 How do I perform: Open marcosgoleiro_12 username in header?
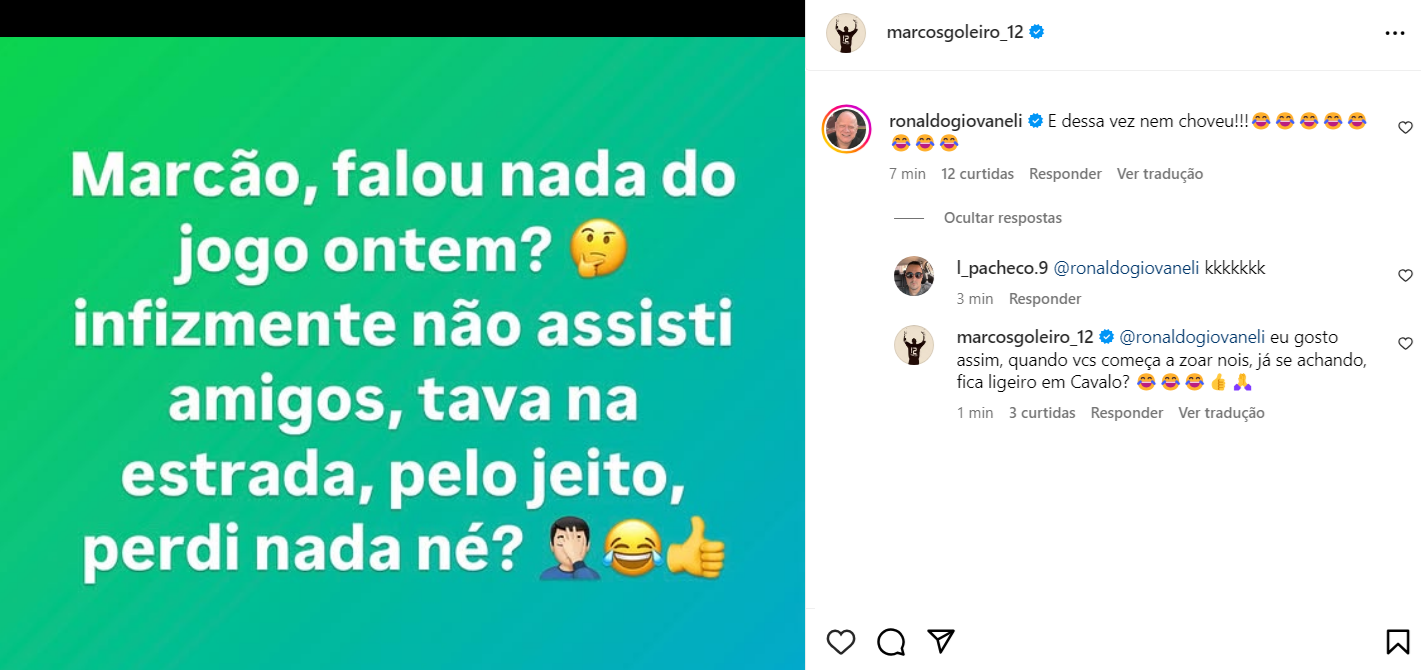(x=955, y=32)
